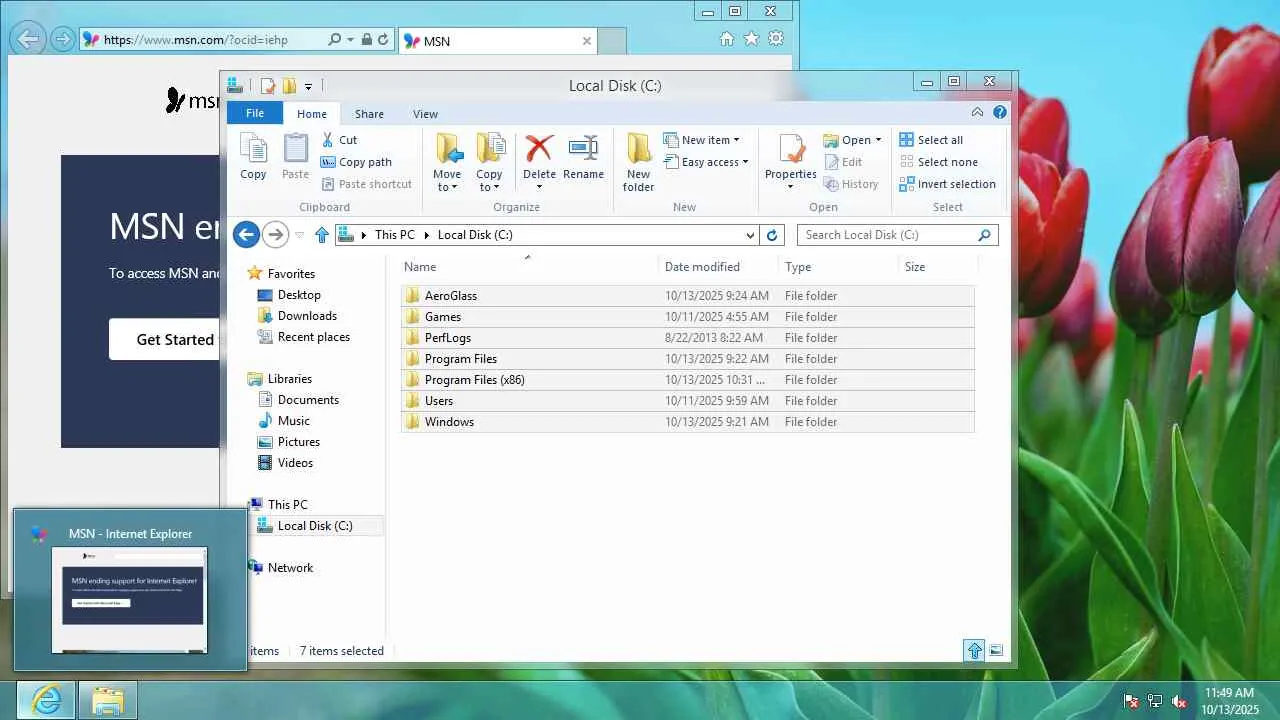
Task: Switch to the Home ribbon tab
Action: [x=312, y=114]
